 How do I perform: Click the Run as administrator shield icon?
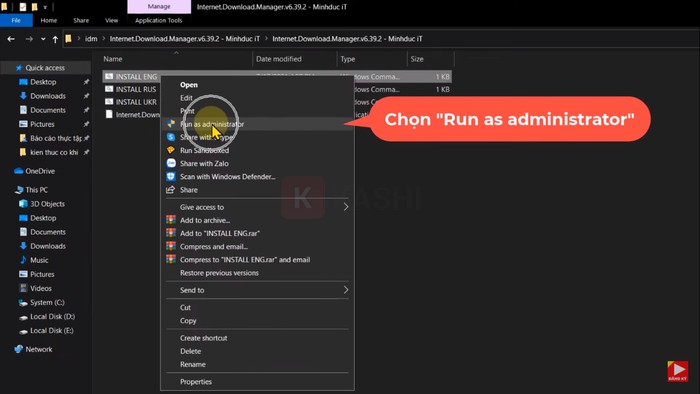click(171, 124)
